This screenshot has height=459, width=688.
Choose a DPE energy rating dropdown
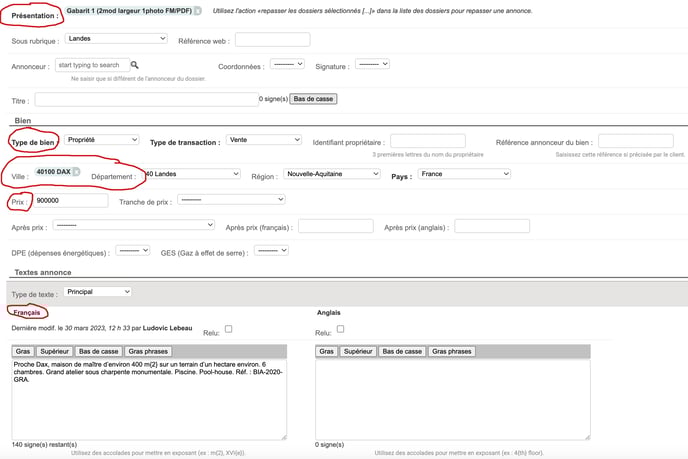[133, 251]
